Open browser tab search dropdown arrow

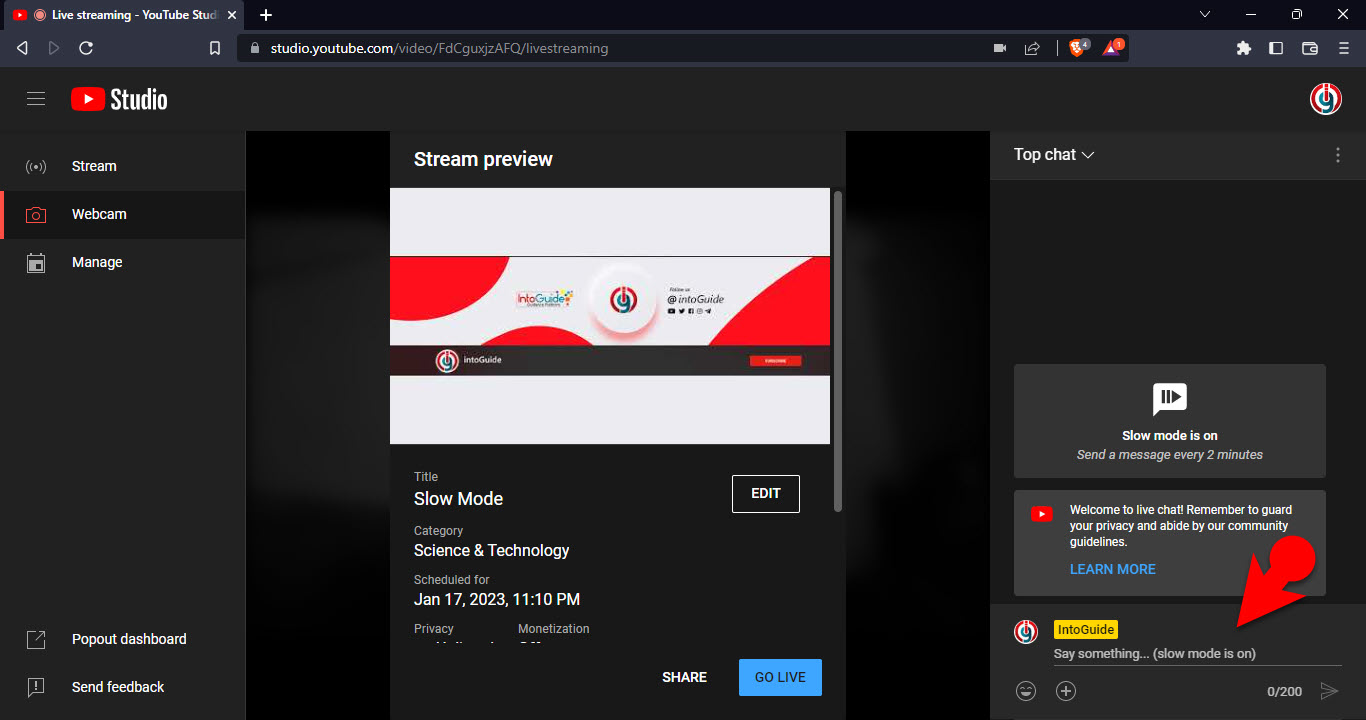(x=1205, y=15)
